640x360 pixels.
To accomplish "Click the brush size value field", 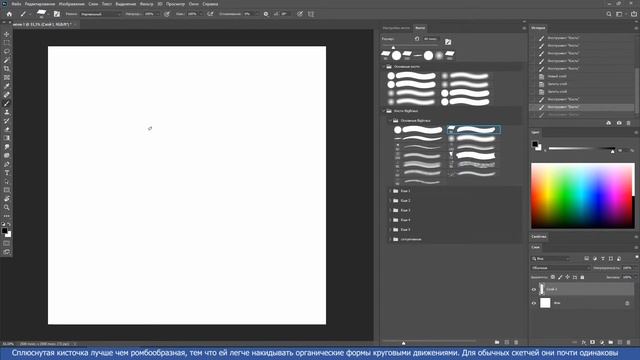I will tap(430, 39).
